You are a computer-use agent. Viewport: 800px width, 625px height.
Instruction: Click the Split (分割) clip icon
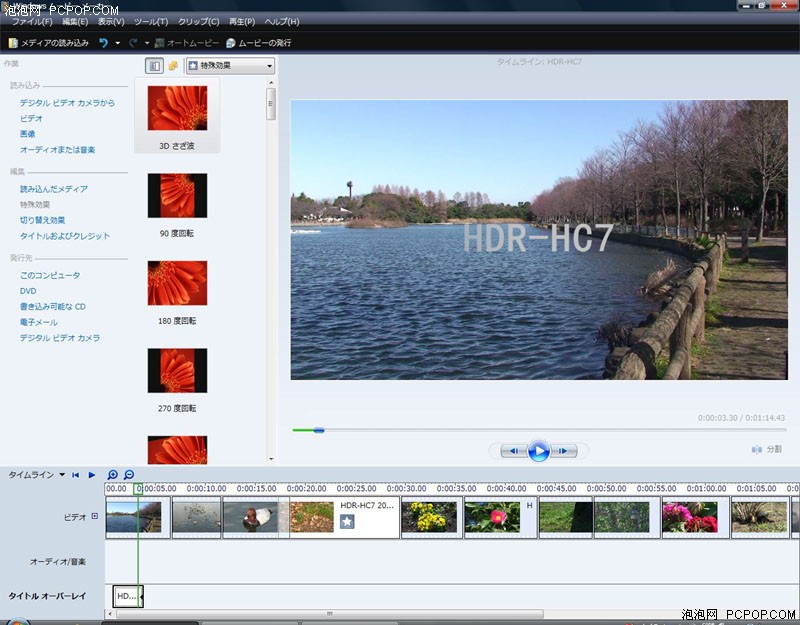click(x=756, y=450)
